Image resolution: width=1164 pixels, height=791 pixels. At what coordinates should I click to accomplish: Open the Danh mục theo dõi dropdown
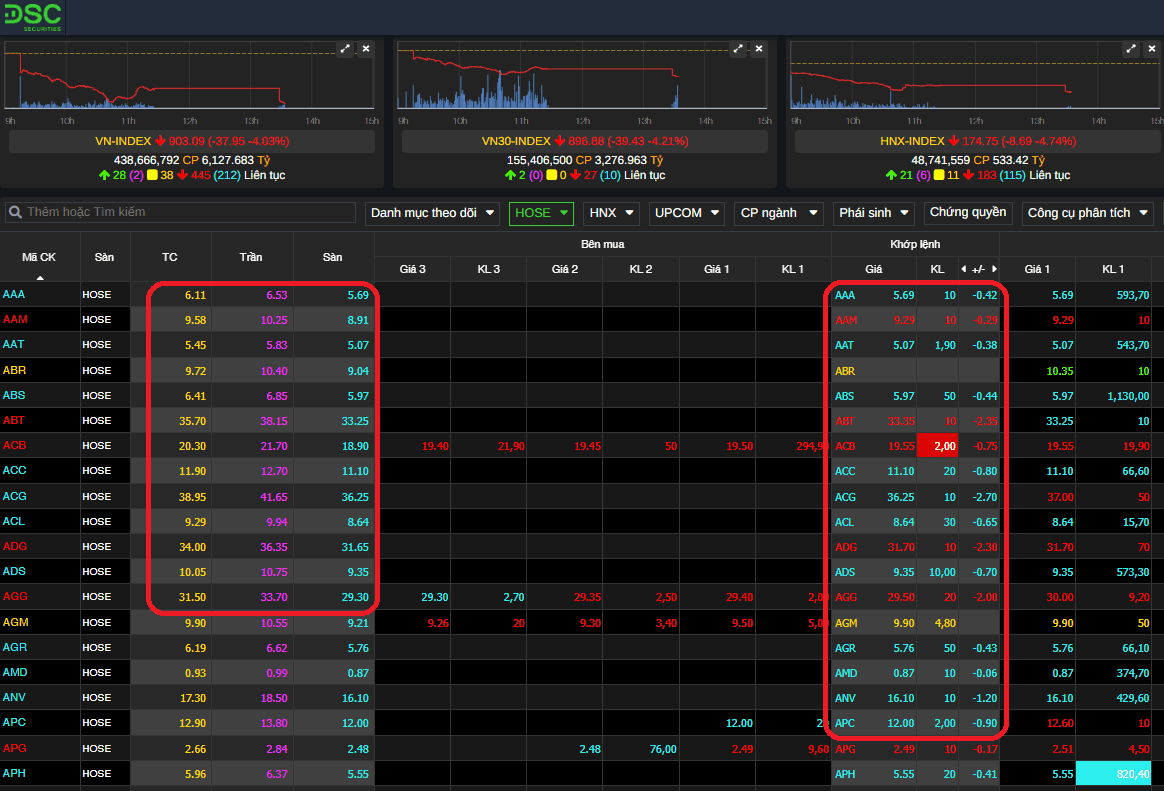(432, 213)
